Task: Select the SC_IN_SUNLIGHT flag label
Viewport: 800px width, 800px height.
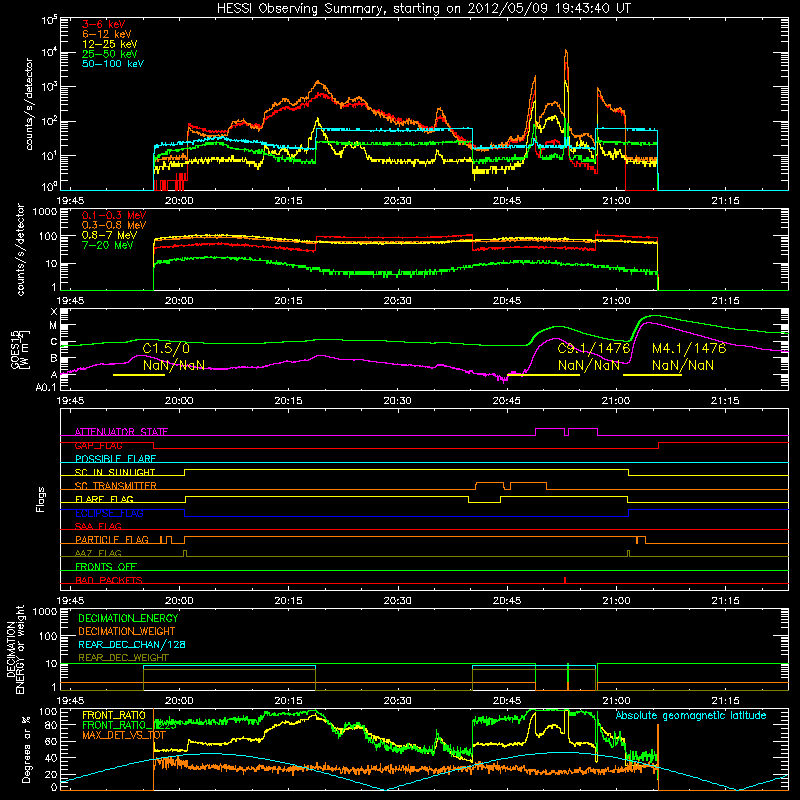Action: pyautogui.click(x=115, y=472)
